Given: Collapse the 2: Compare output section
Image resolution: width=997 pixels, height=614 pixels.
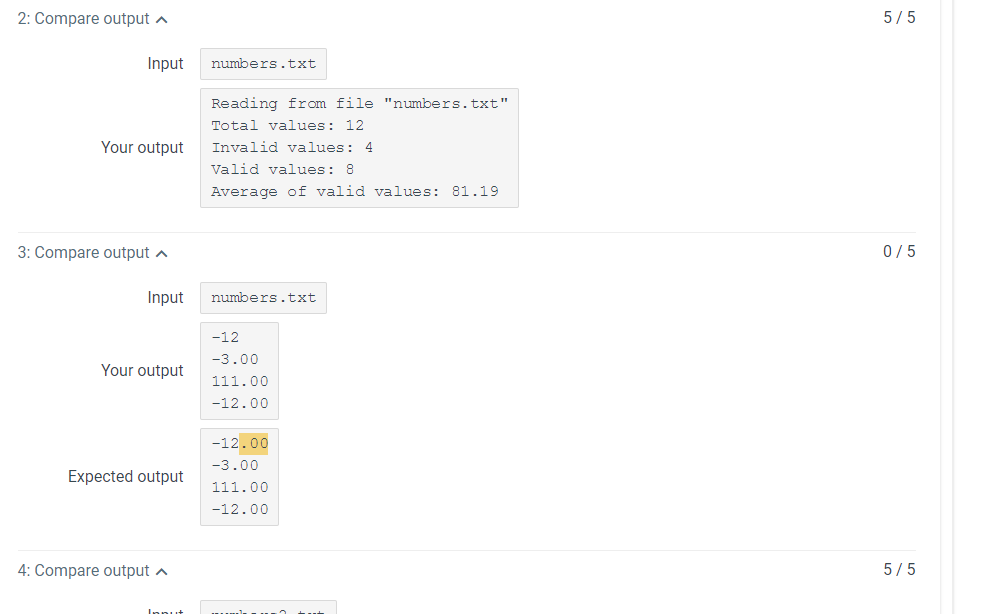Looking at the screenshot, I should coord(93,19).
